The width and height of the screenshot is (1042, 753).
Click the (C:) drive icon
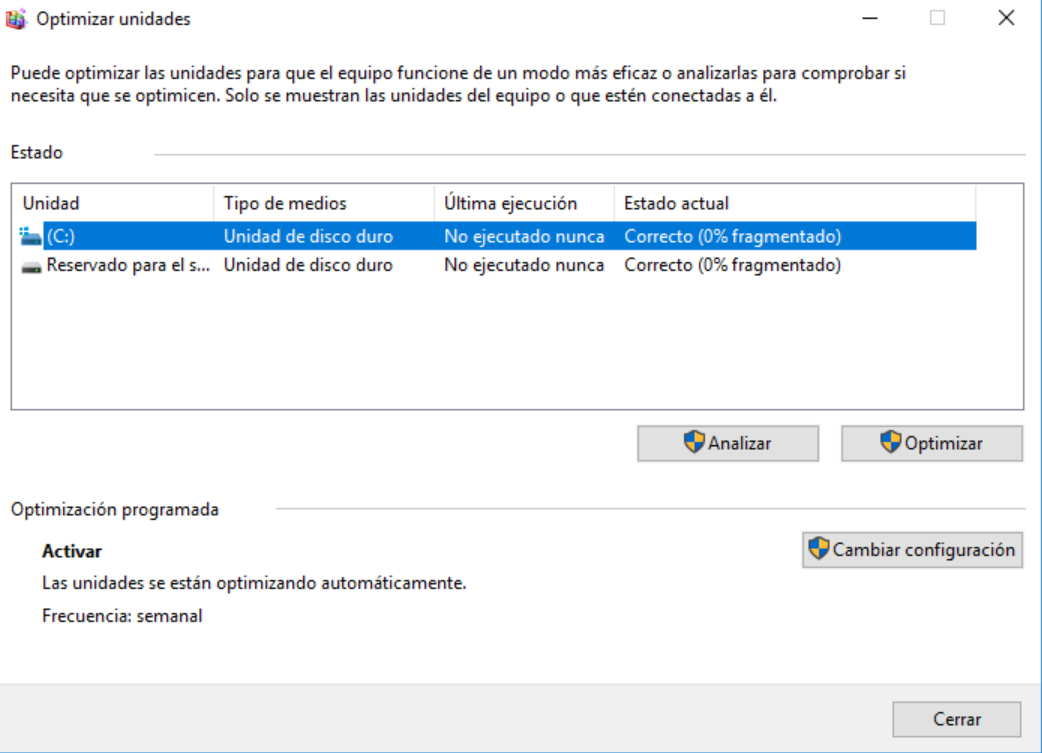pyautogui.click(x=30, y=236)
